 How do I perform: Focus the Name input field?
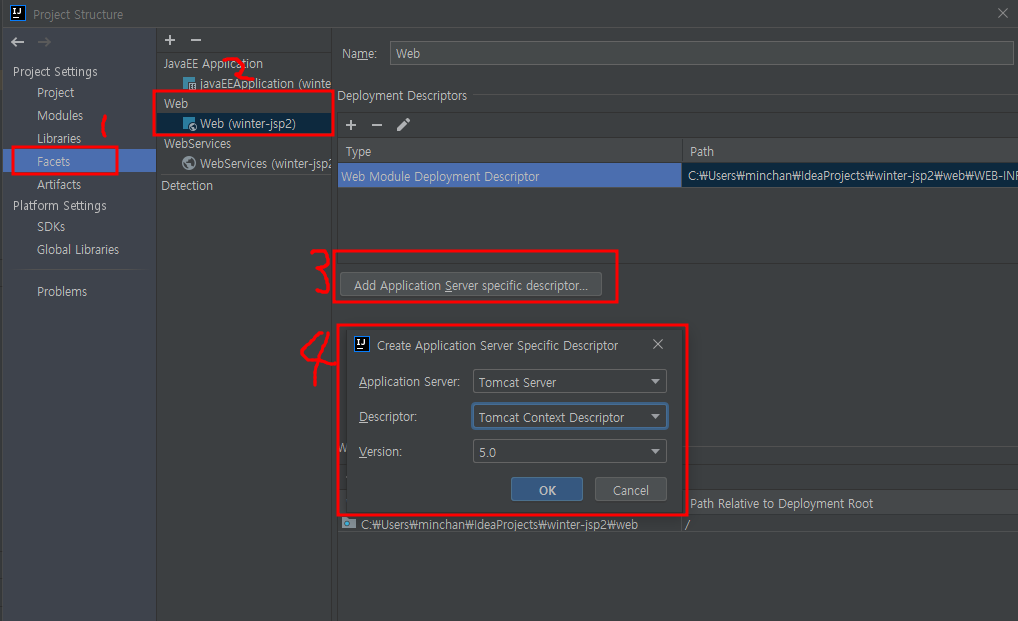click(x=701, y=53)
